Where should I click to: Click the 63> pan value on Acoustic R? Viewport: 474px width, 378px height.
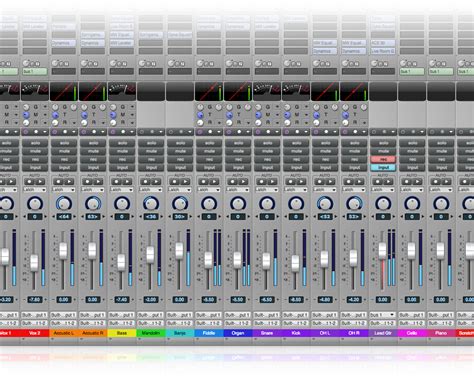(x=93, y=217)
